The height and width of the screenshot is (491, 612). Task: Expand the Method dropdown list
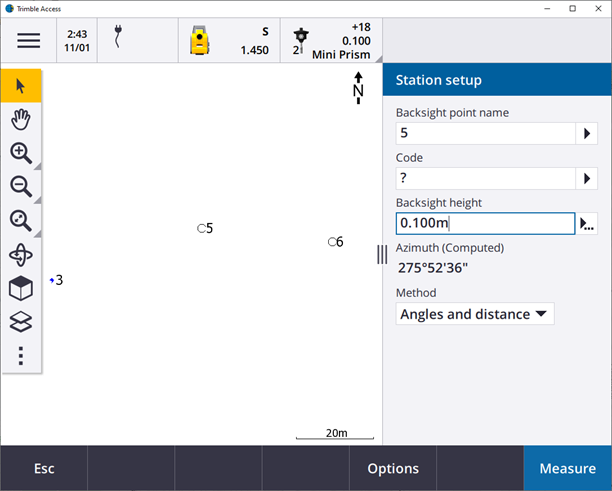[x=475, y=314]
